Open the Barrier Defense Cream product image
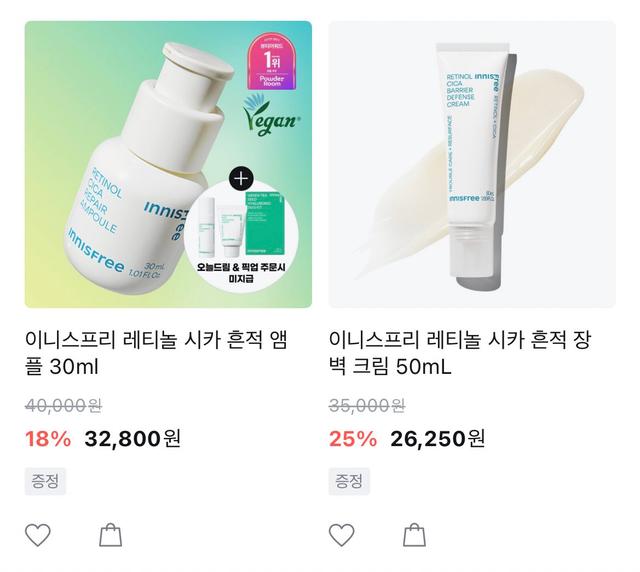Image resolution: width=640 pixels, height=572 pixels. click(x=472, y=164)
